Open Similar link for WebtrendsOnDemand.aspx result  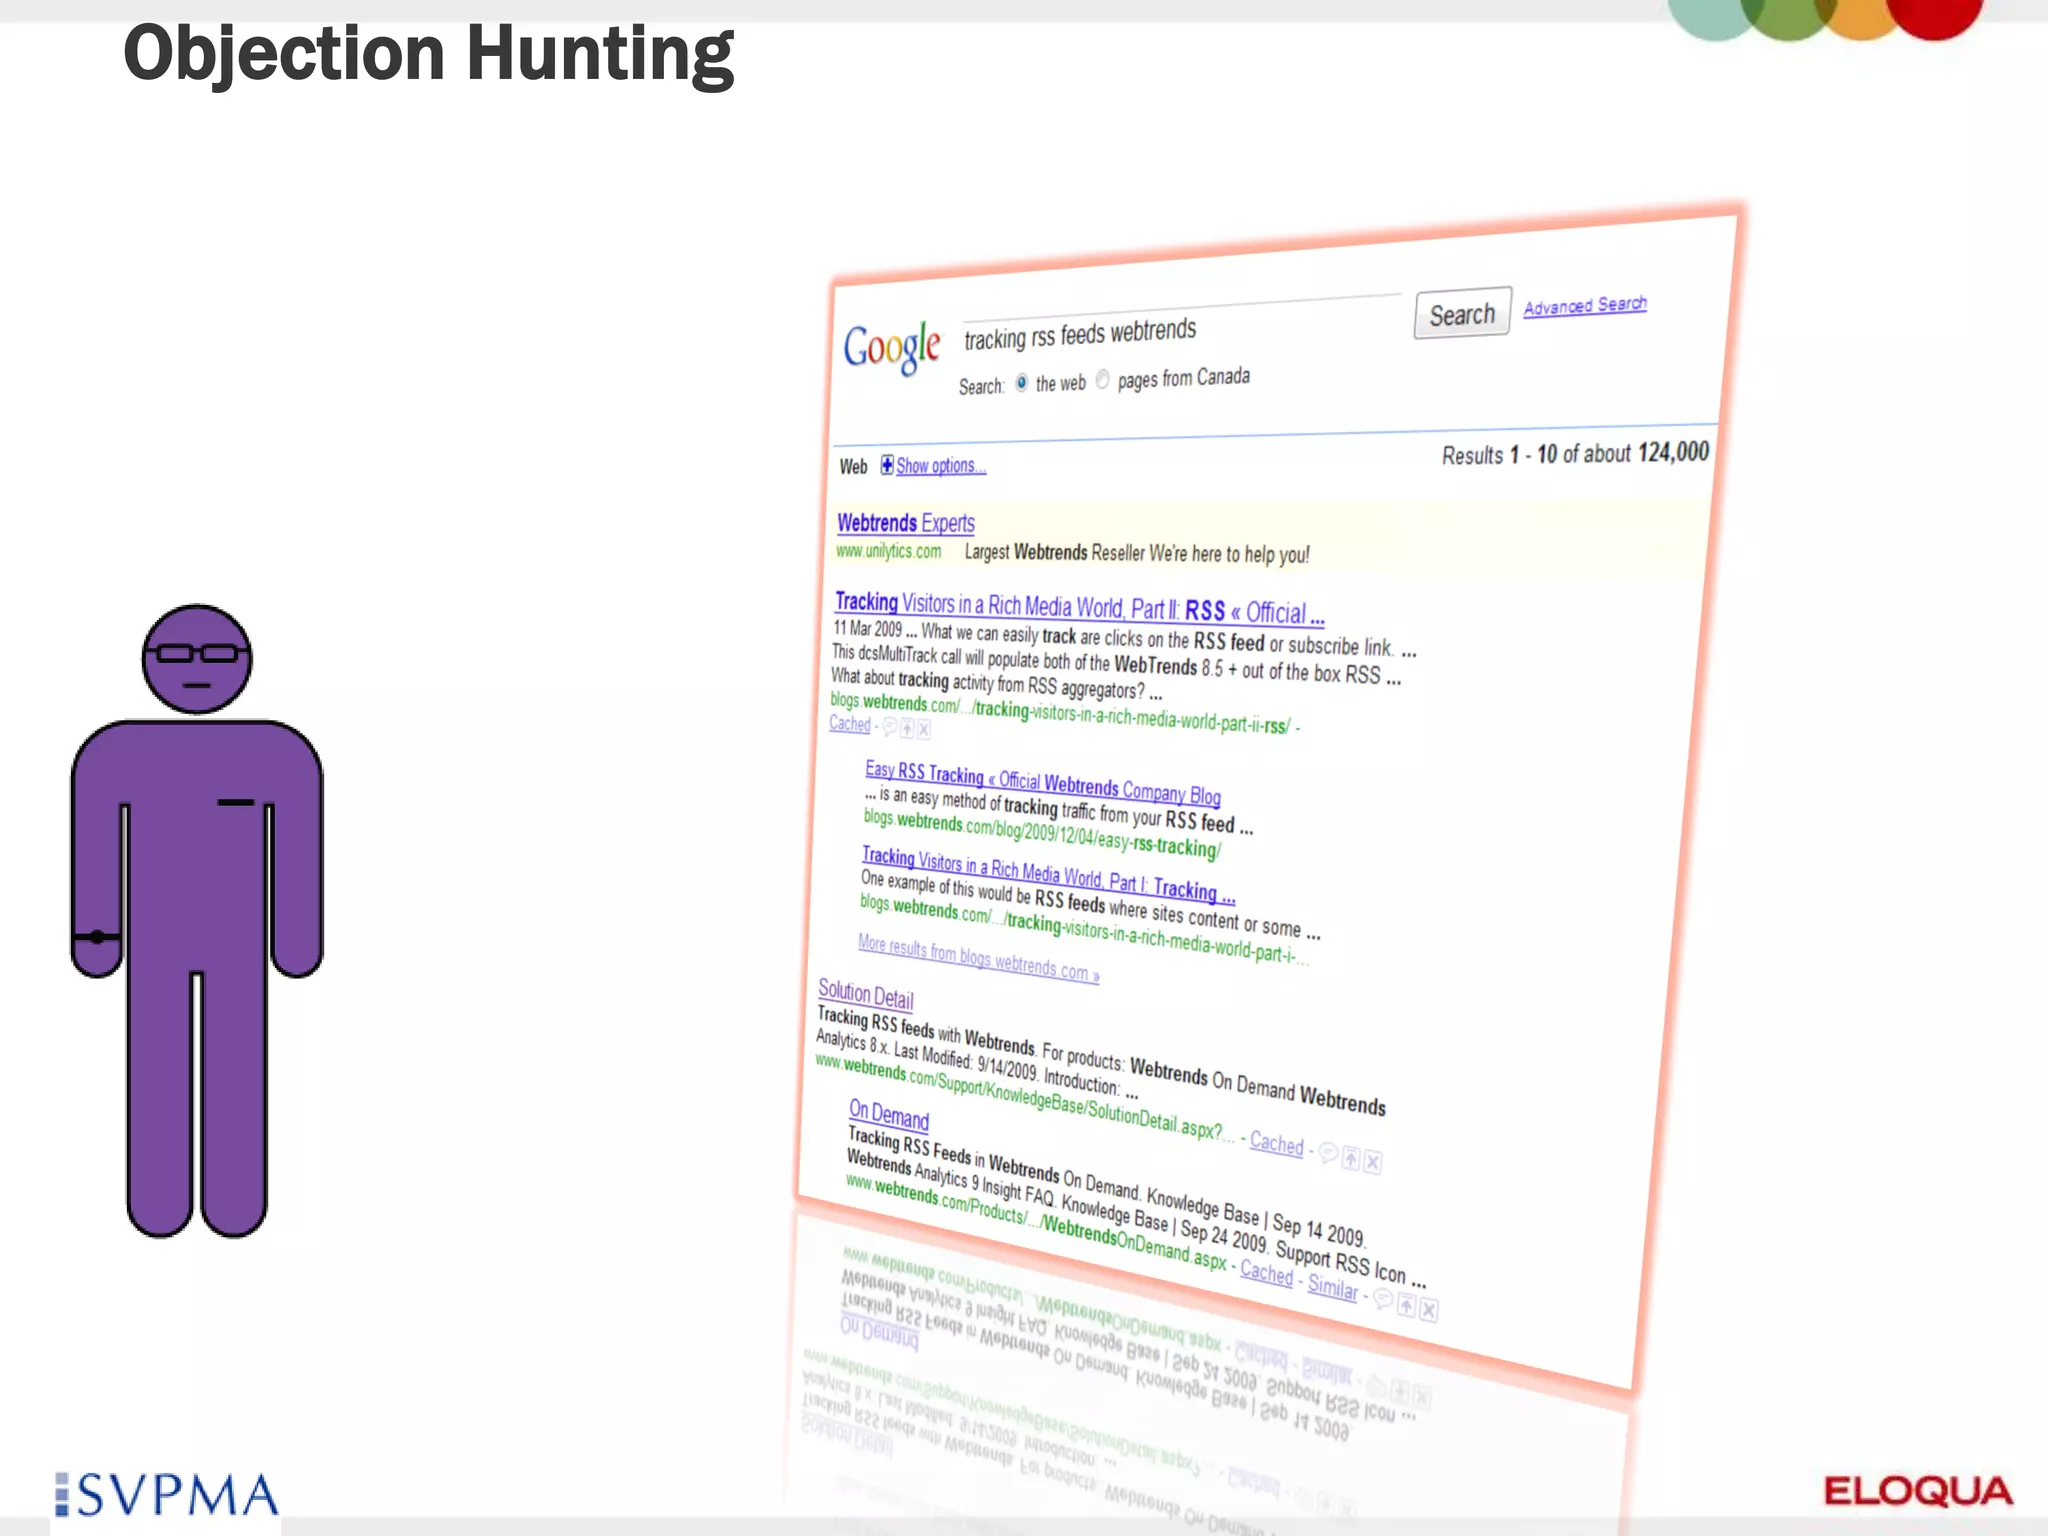1333,1287
